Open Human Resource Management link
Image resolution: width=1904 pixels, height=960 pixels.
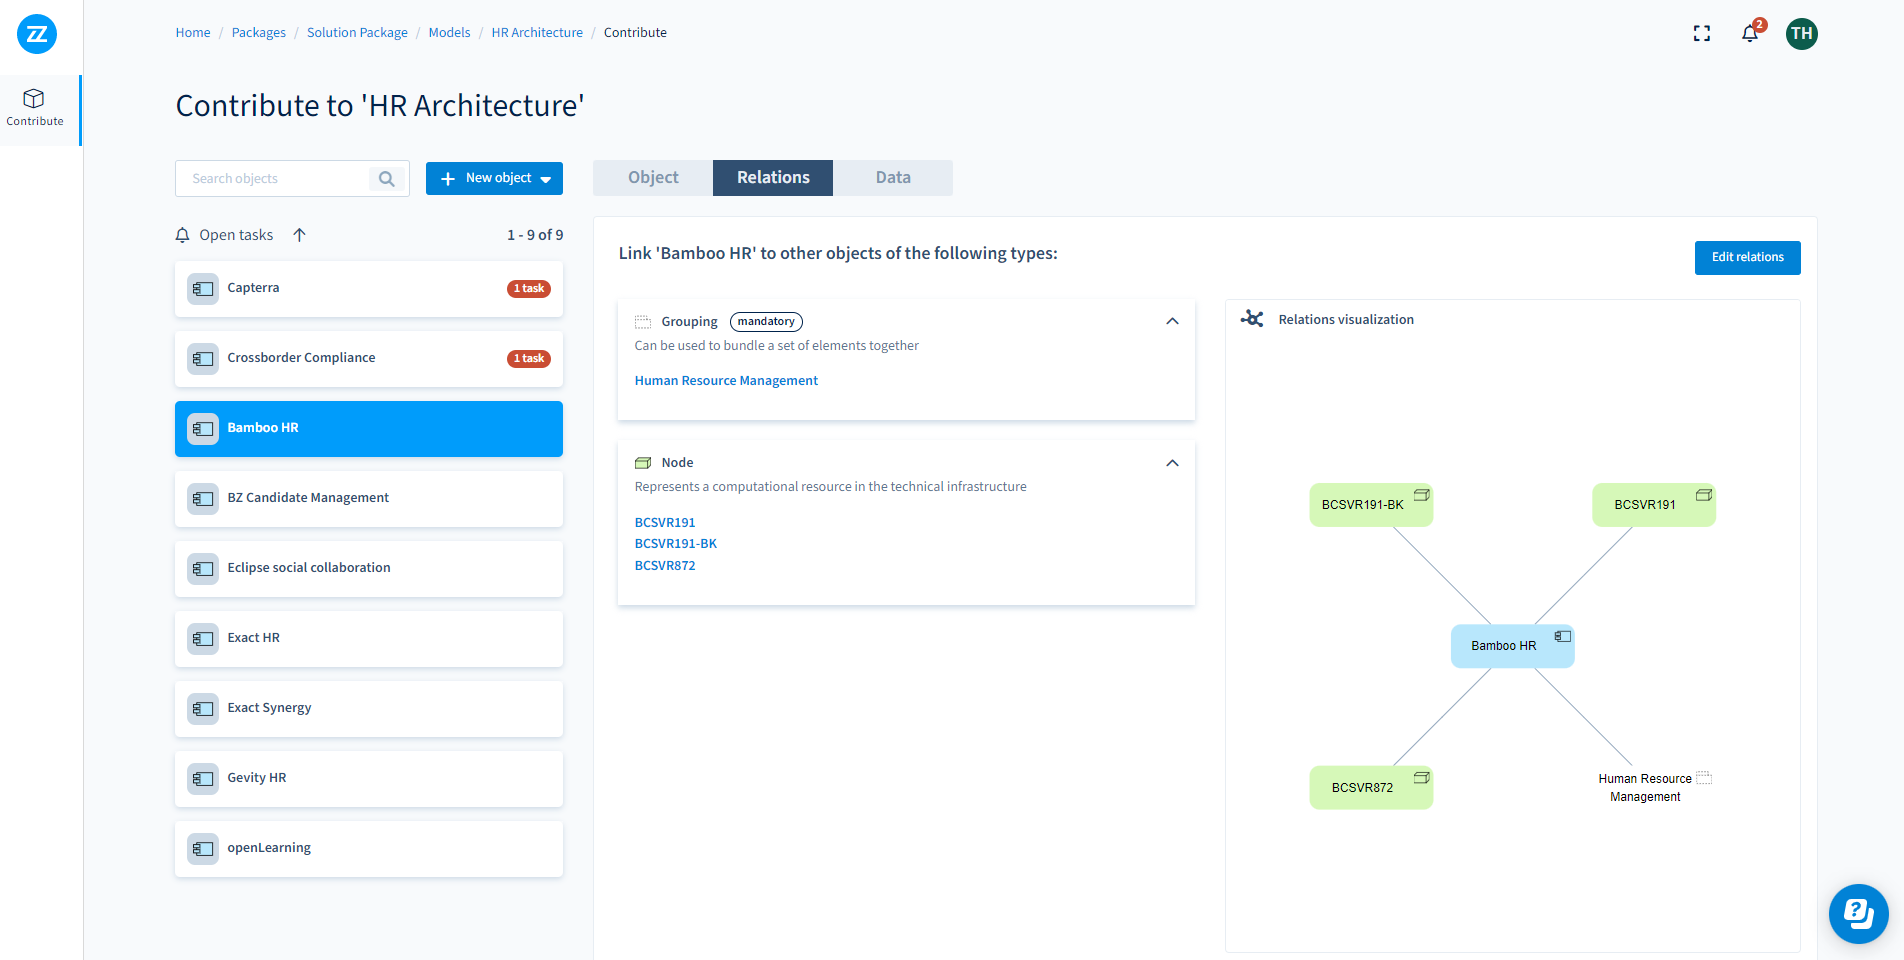coord(726,381)
